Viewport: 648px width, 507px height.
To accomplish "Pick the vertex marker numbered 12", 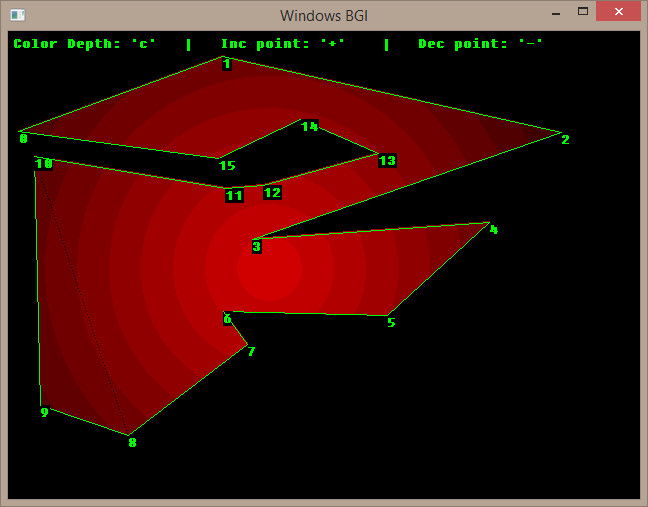I will [272, 192].
